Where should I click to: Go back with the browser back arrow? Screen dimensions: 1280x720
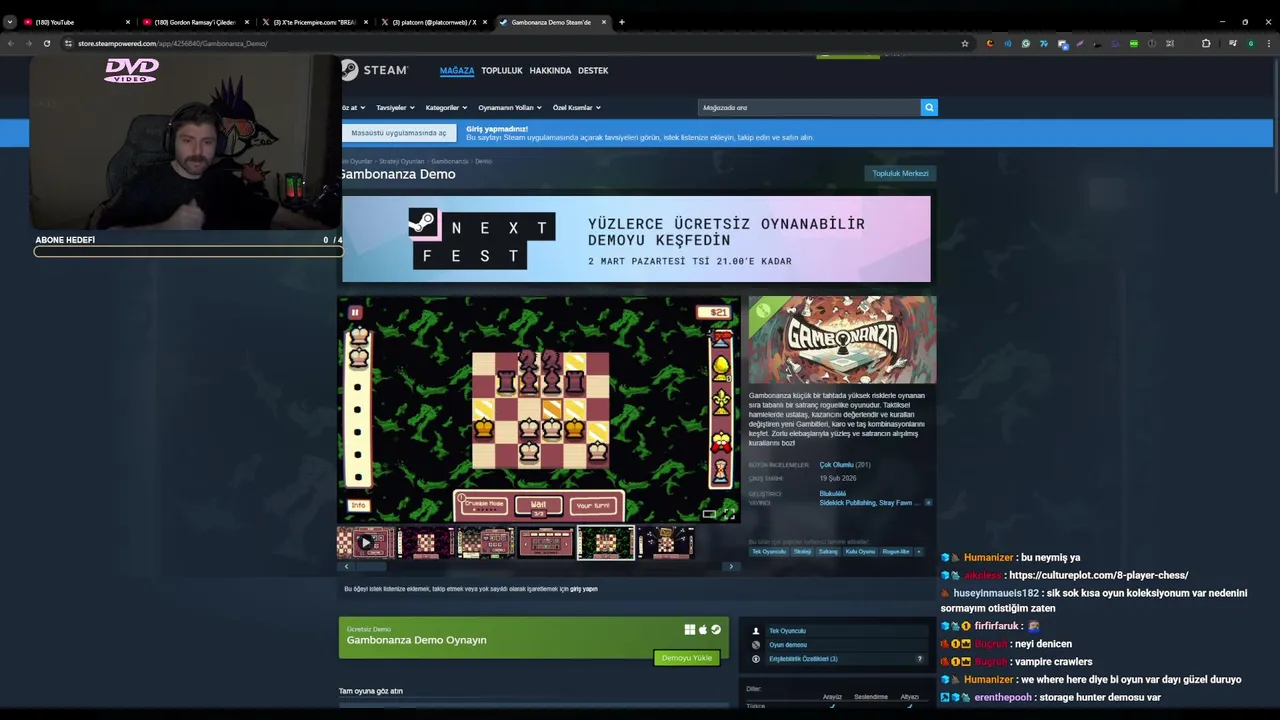click(x=11, y=43)
